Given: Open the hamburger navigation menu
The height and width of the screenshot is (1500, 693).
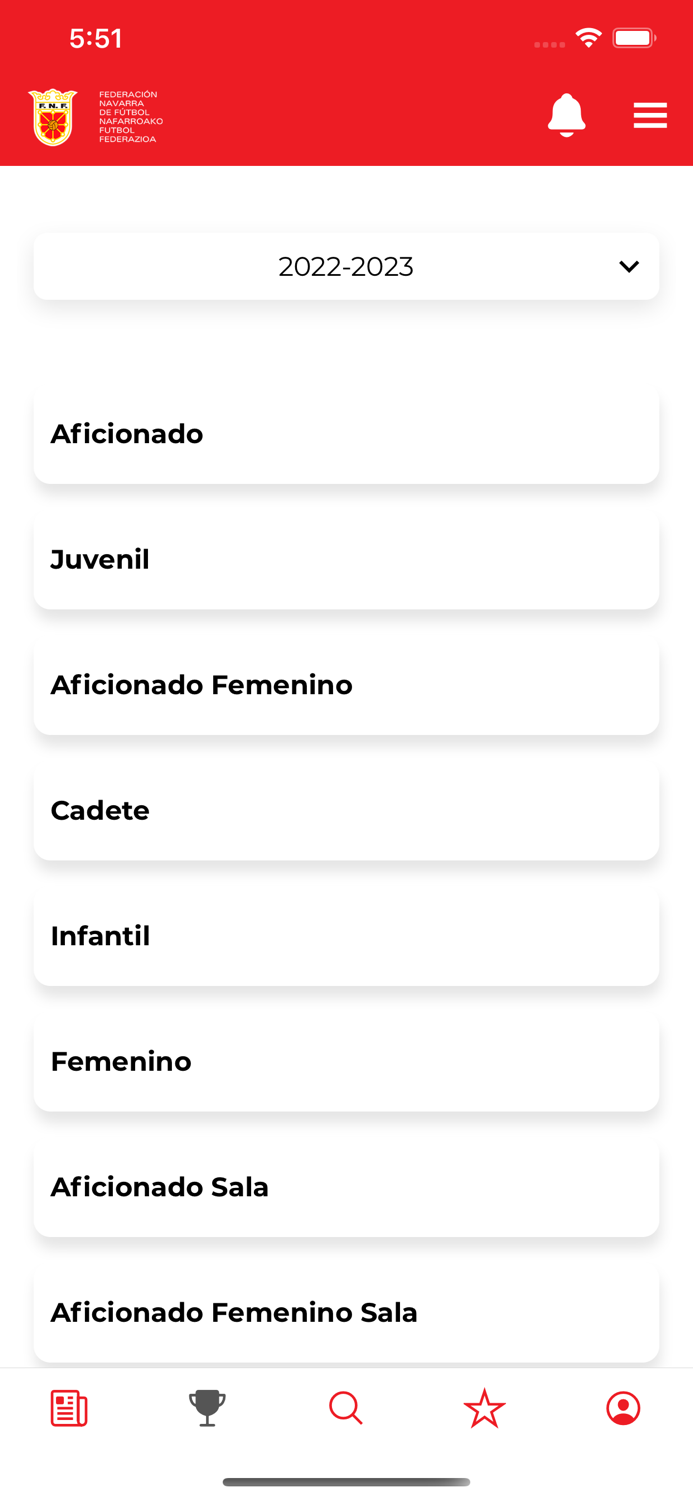Looking at the screenshot, I should [x=650, y=115].
